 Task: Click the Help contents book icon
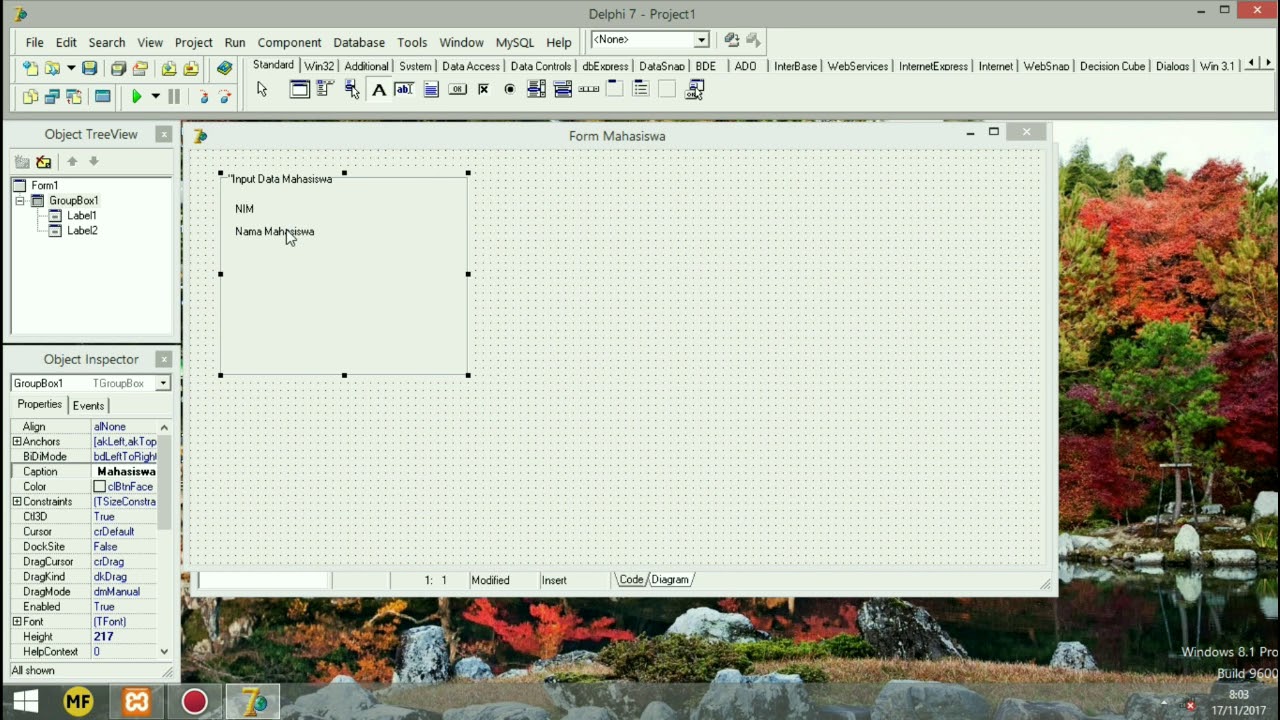[224, 68]
